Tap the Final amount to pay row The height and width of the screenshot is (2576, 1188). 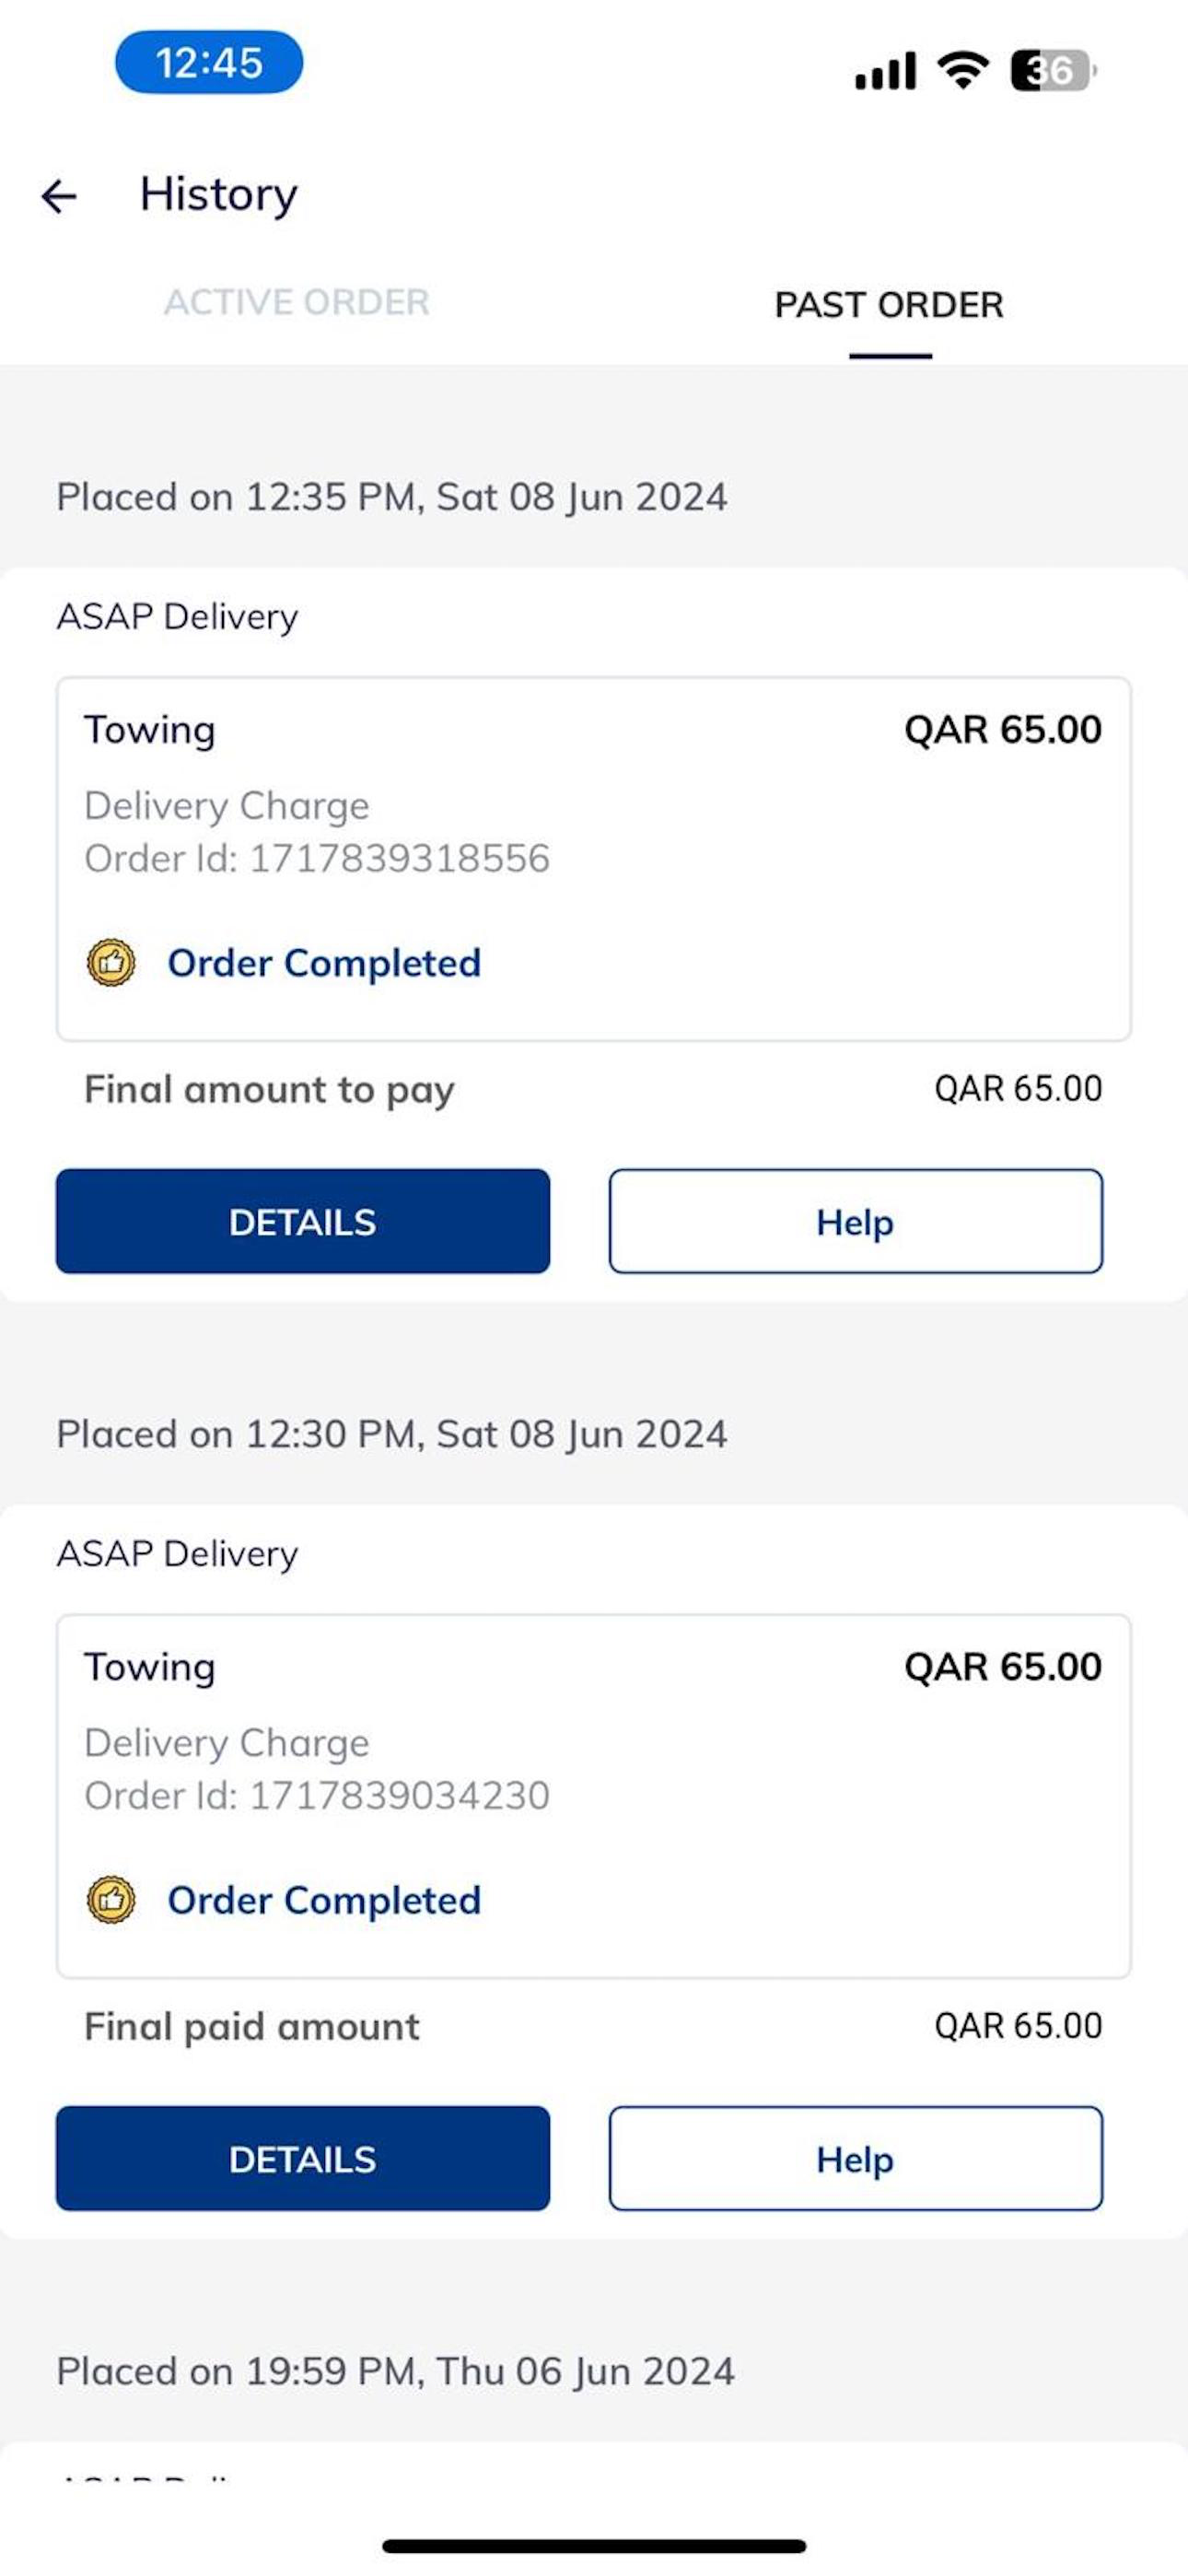594,1089
